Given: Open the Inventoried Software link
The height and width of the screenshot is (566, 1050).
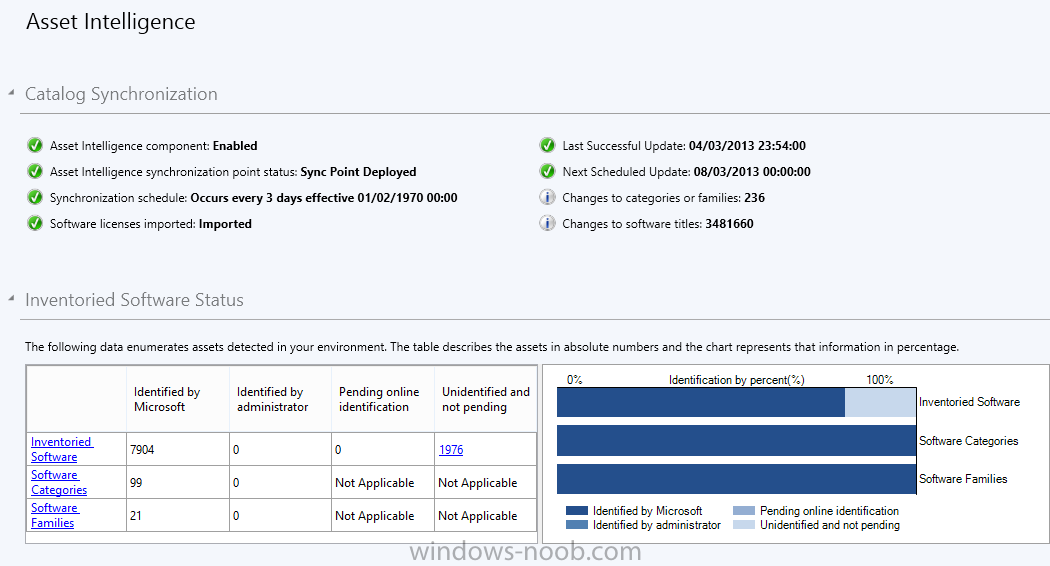Looking at the screenshot, I should [62, 449].
